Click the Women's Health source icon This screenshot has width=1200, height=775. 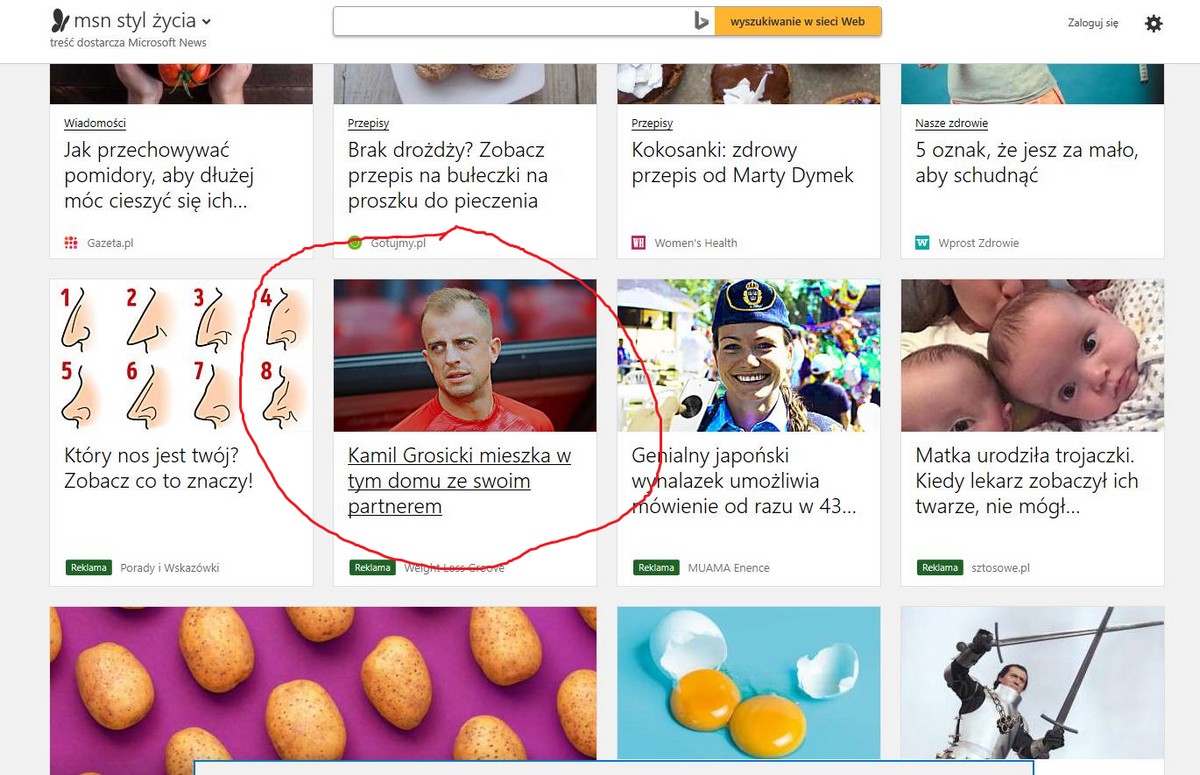point(639,243)
